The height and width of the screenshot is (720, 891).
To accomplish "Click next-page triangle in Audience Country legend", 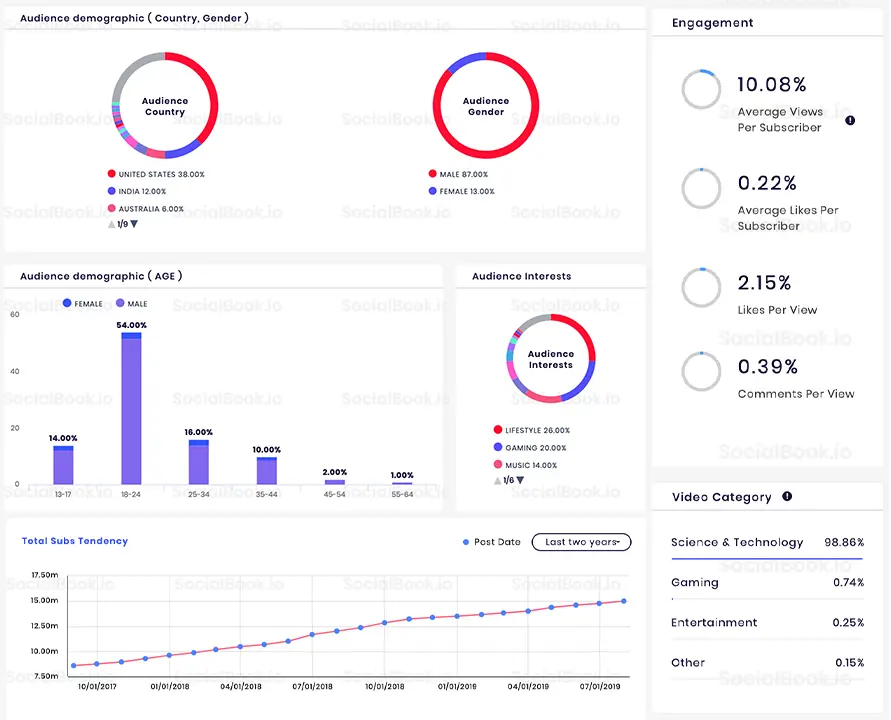I will pos(134,224).
